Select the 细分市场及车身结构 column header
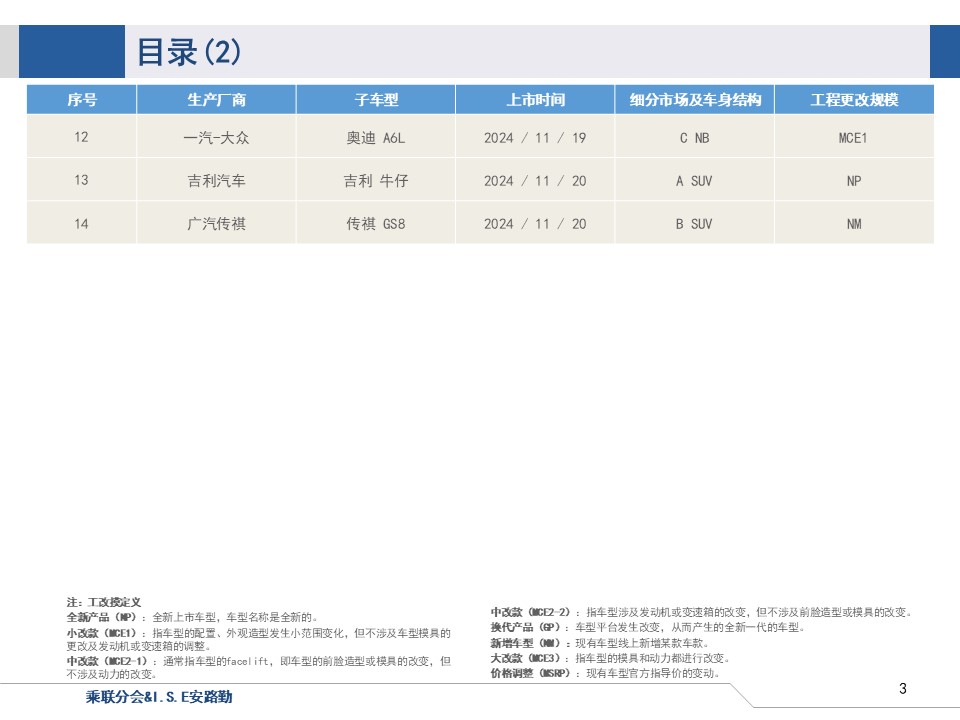Screen dimensions: 960x720 [695, 99]
